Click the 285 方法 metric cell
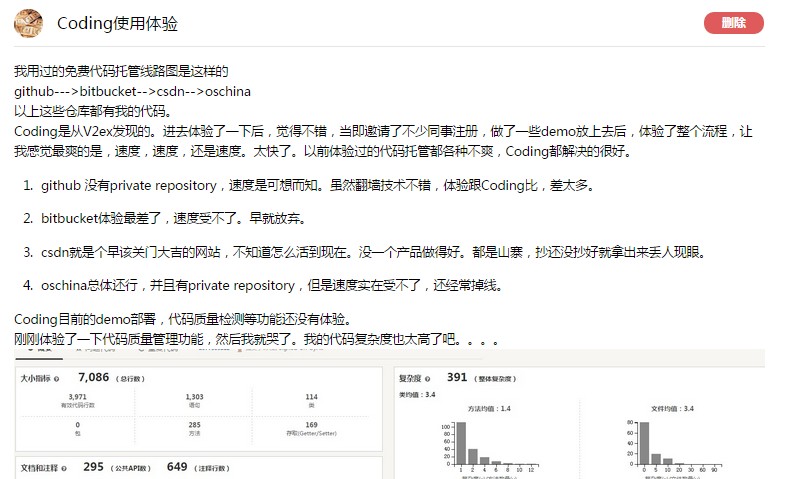The width and height of the screenshot is (786, 479). point(194,428)
